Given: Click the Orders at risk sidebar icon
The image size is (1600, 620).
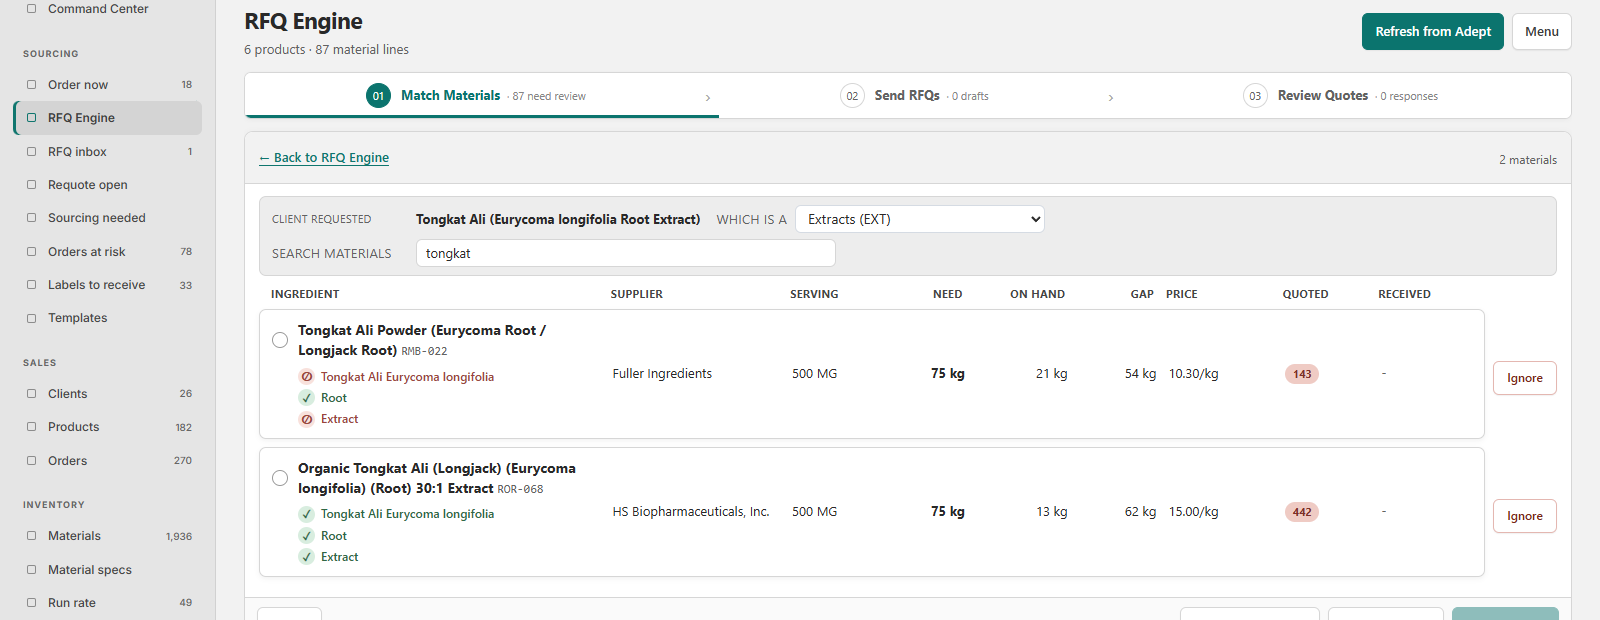Looking at the screenshot, I should pos(31,252).
